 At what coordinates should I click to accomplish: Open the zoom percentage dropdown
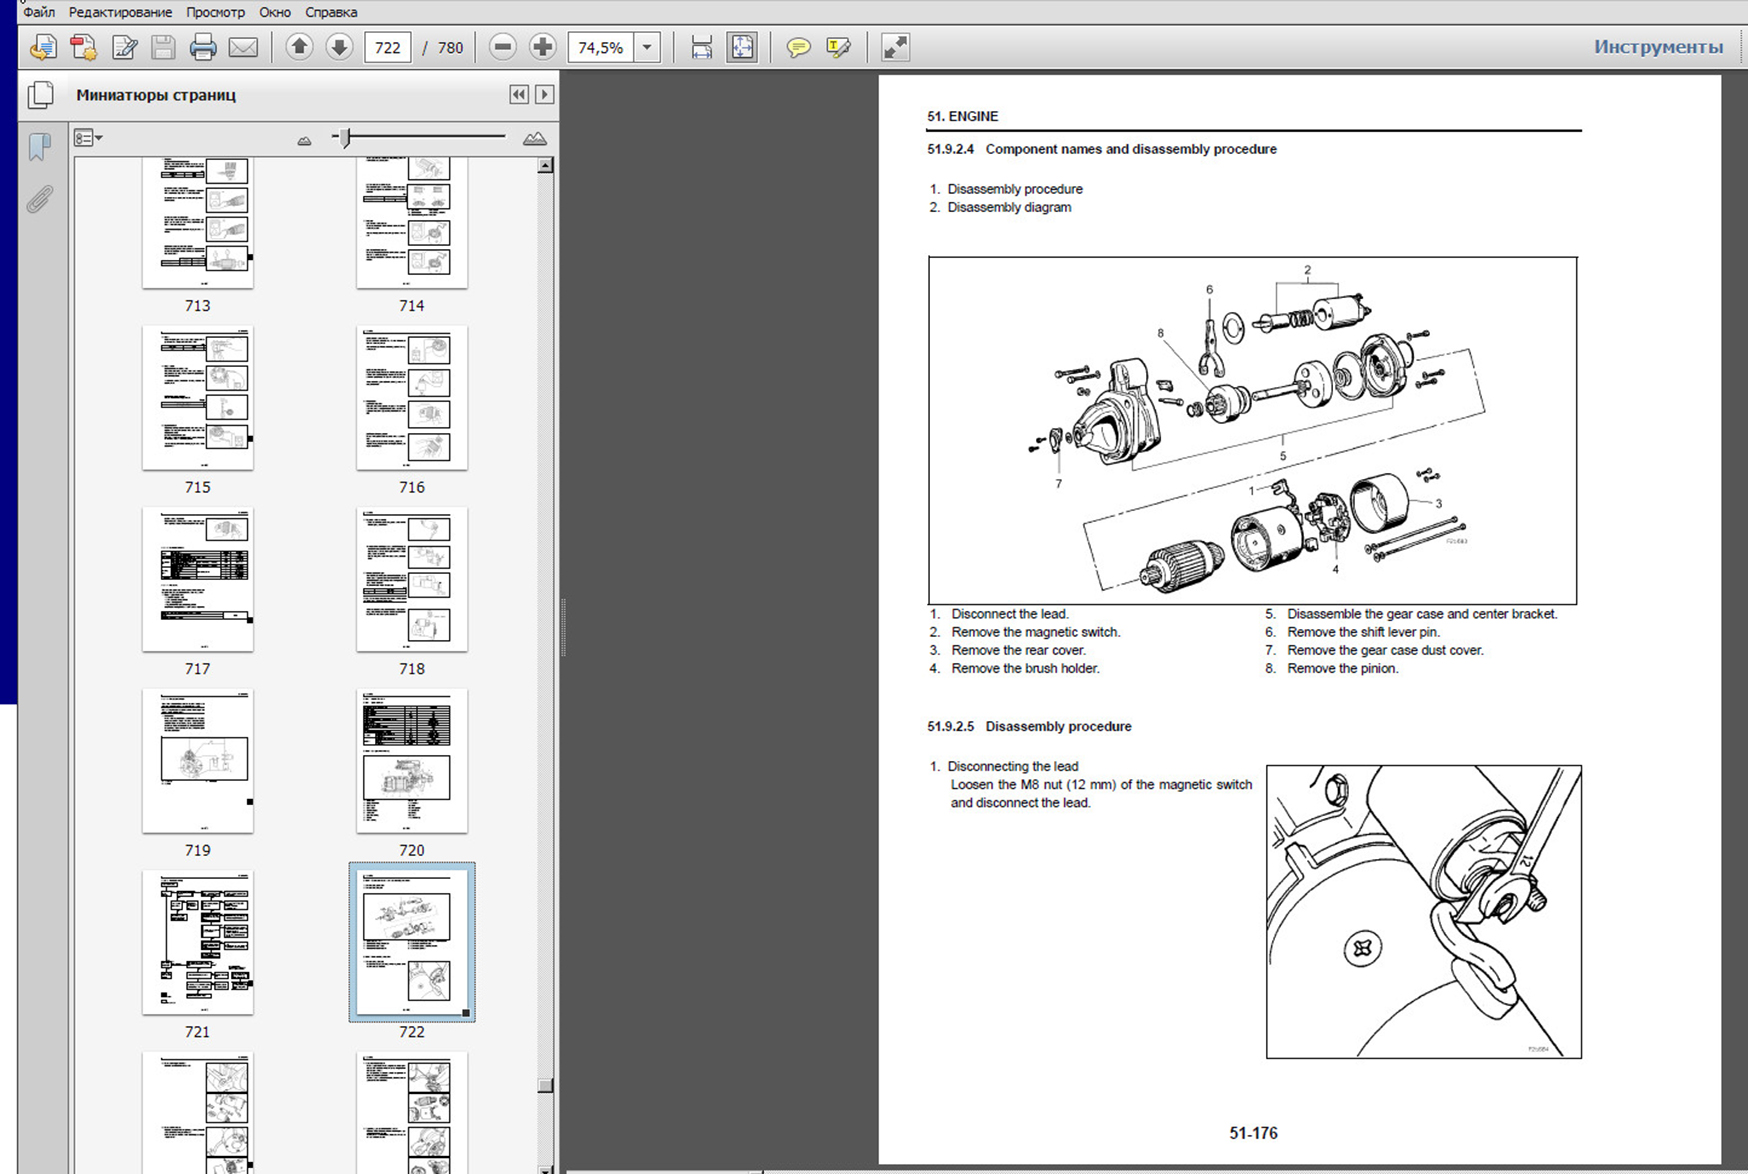tap(648, 47)
